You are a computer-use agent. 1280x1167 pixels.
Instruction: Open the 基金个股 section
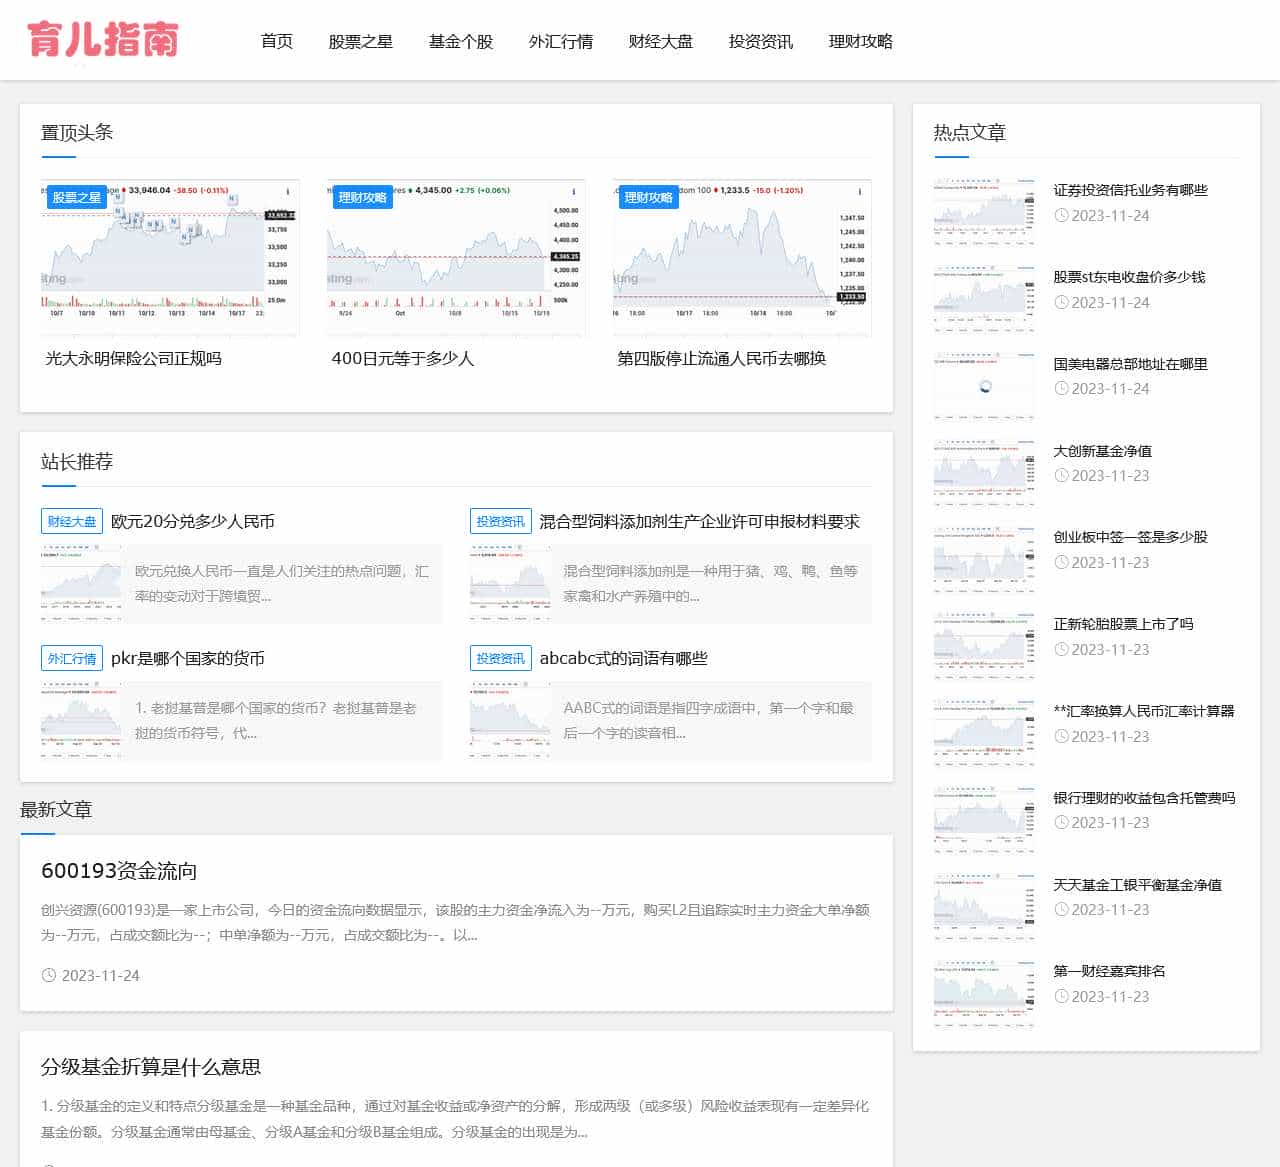pyautogui.click(x=460, y=41)
